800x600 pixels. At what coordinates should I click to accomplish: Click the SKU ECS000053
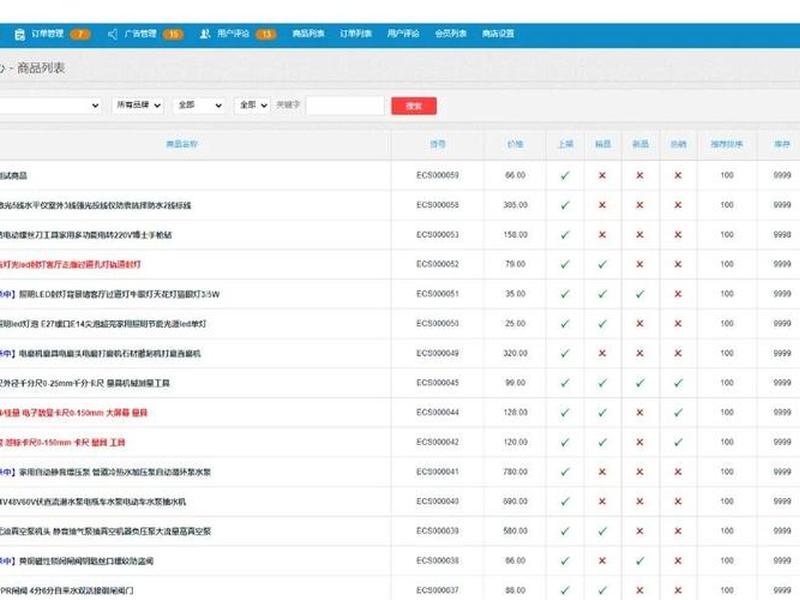pos(438,235)
